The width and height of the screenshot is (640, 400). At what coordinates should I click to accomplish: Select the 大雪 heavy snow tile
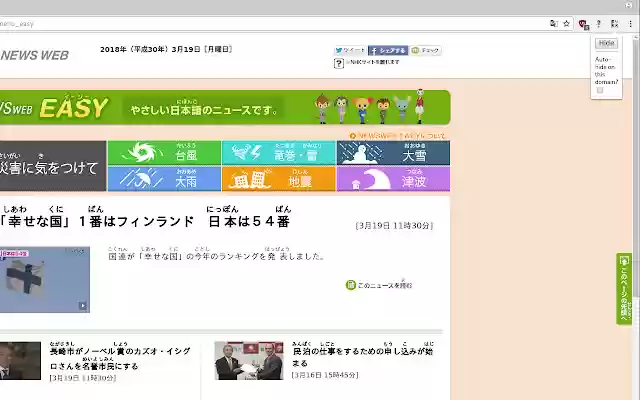point(393,153)
